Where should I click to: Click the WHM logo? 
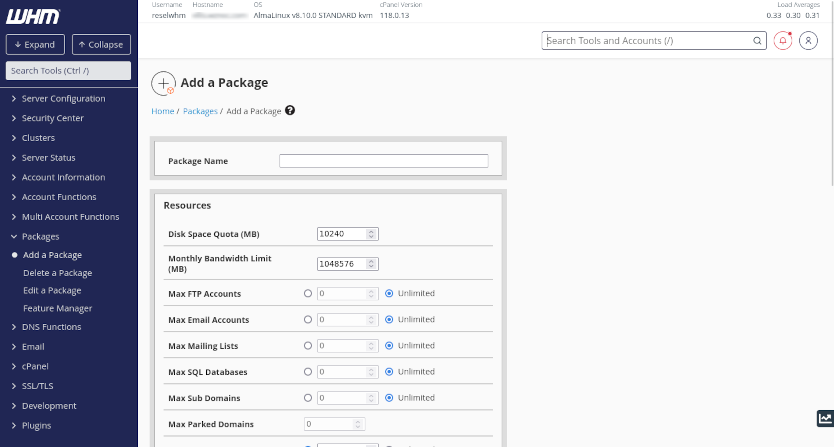coord(33,17)
